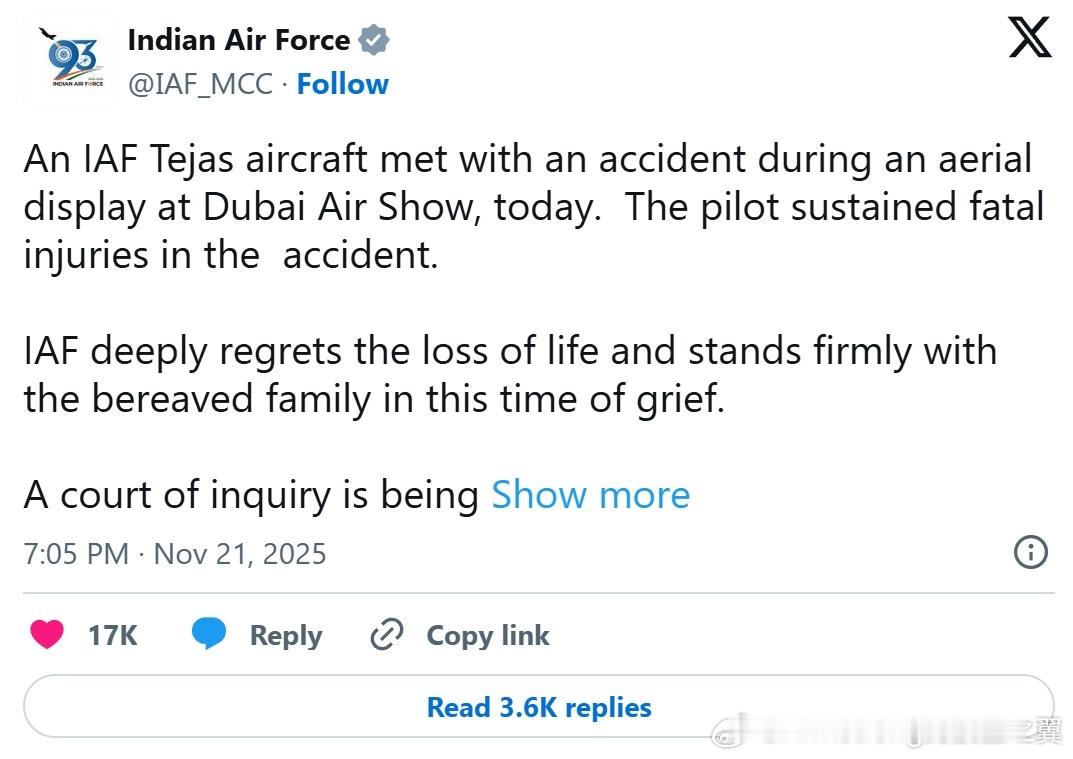Like the post with the heart icon
This screenshot has width=1073, height=759.
click(47, 635)
